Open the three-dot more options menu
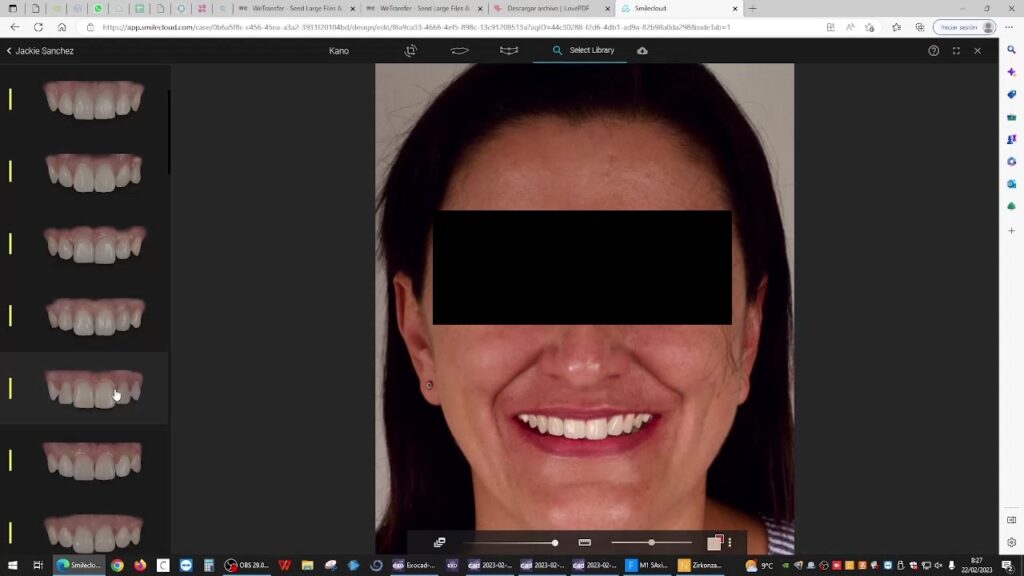1024x576 pixels. pyautogui.click(x=730, y=542)
